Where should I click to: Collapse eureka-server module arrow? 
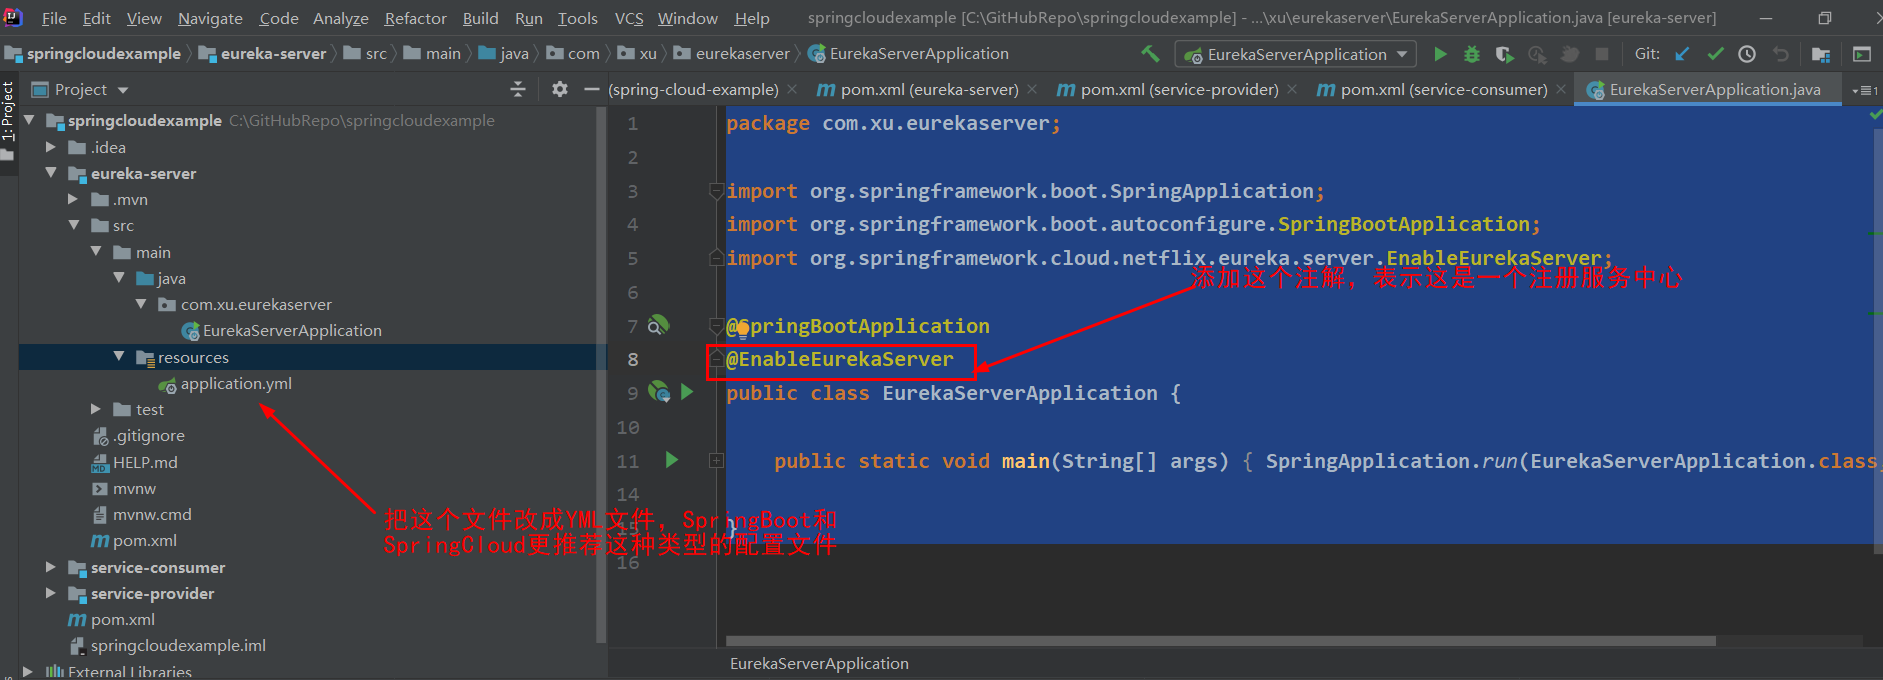51,173
